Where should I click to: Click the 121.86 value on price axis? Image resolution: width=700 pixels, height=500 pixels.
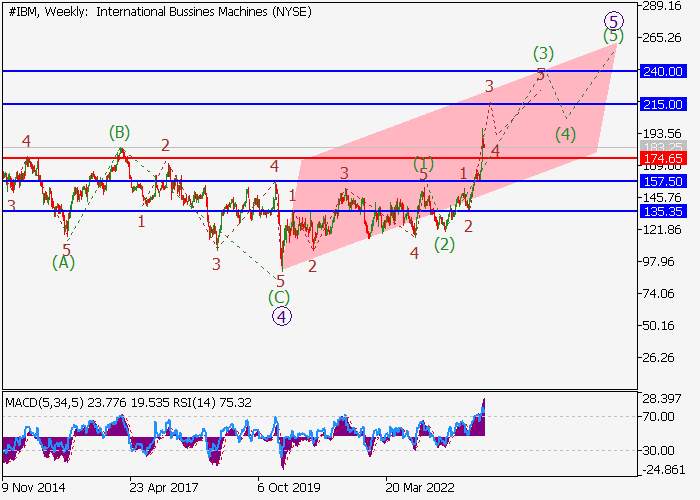click(x=662, y=229)
